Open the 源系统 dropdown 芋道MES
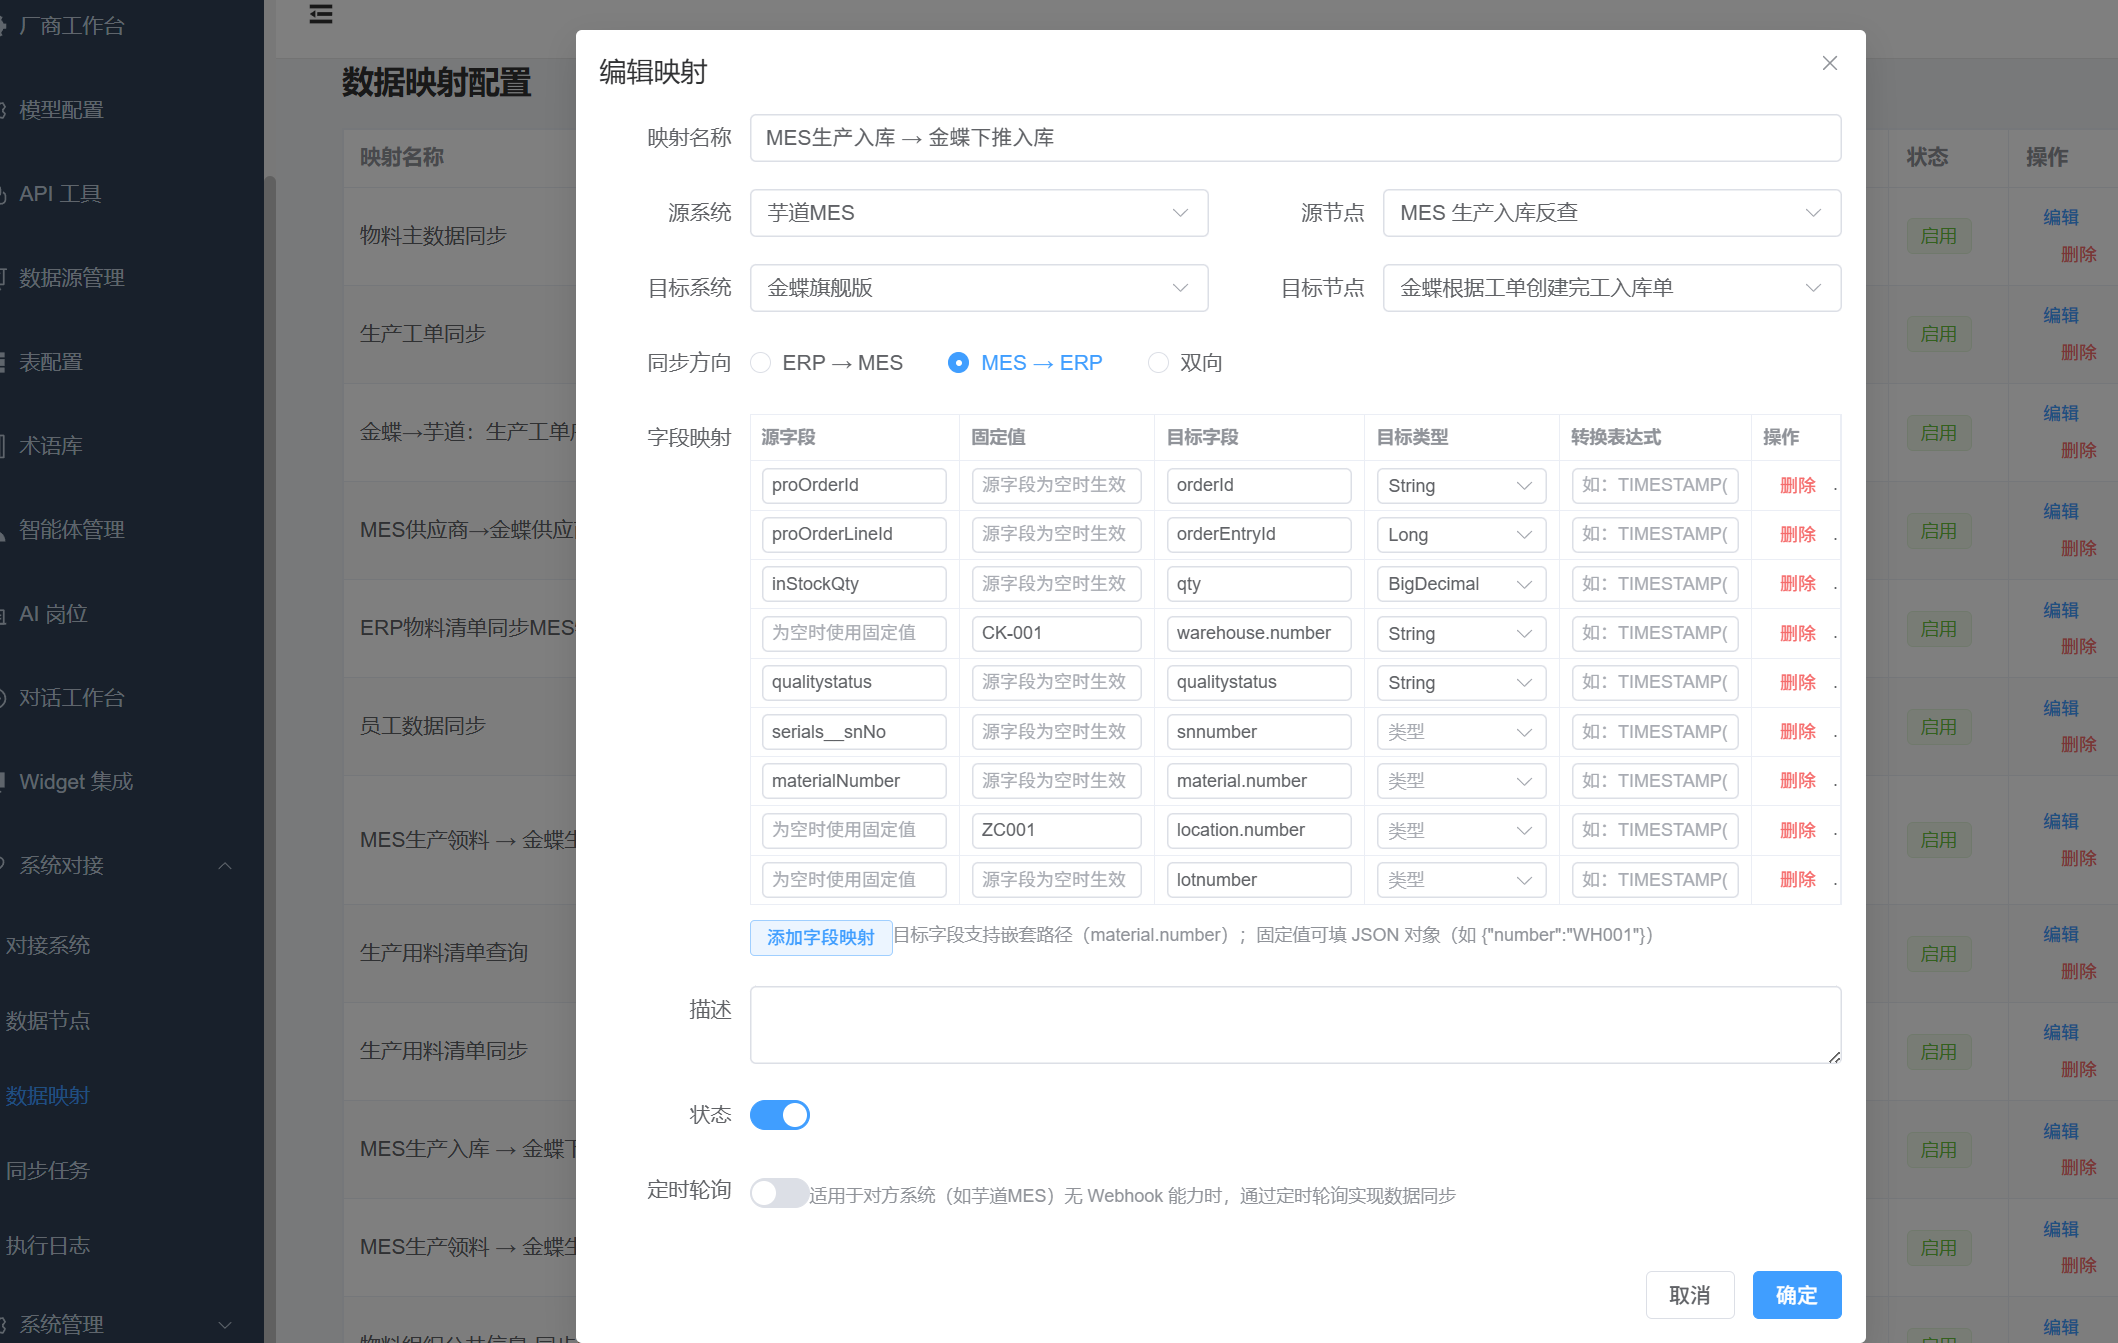The width and height of the screenshot is (2118, 1343). coord(979,213)
